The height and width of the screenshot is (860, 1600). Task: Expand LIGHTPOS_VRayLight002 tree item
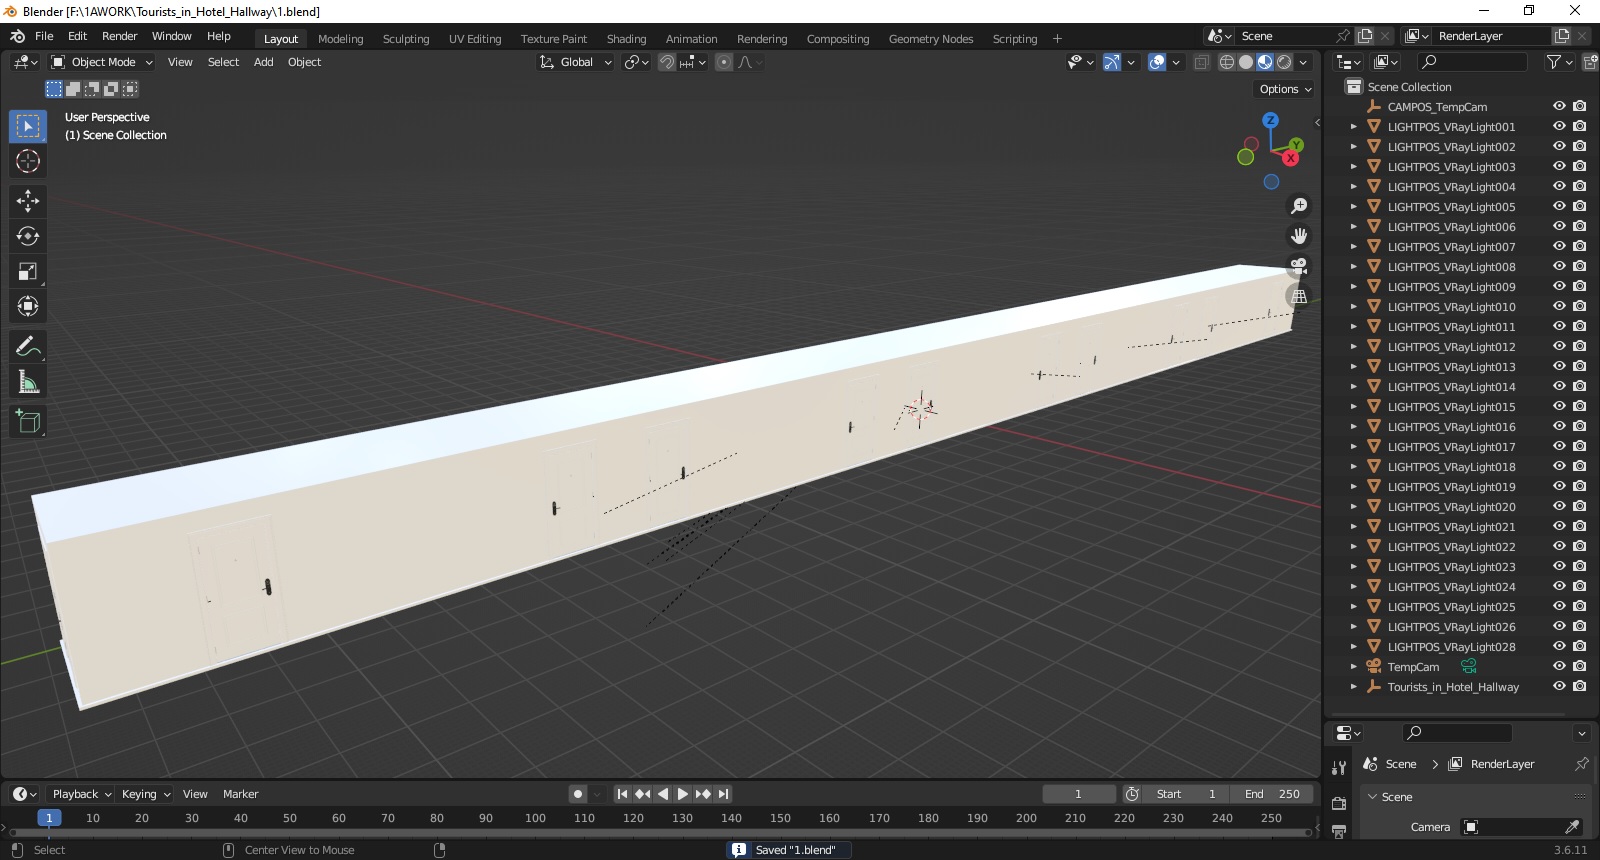1354,147
